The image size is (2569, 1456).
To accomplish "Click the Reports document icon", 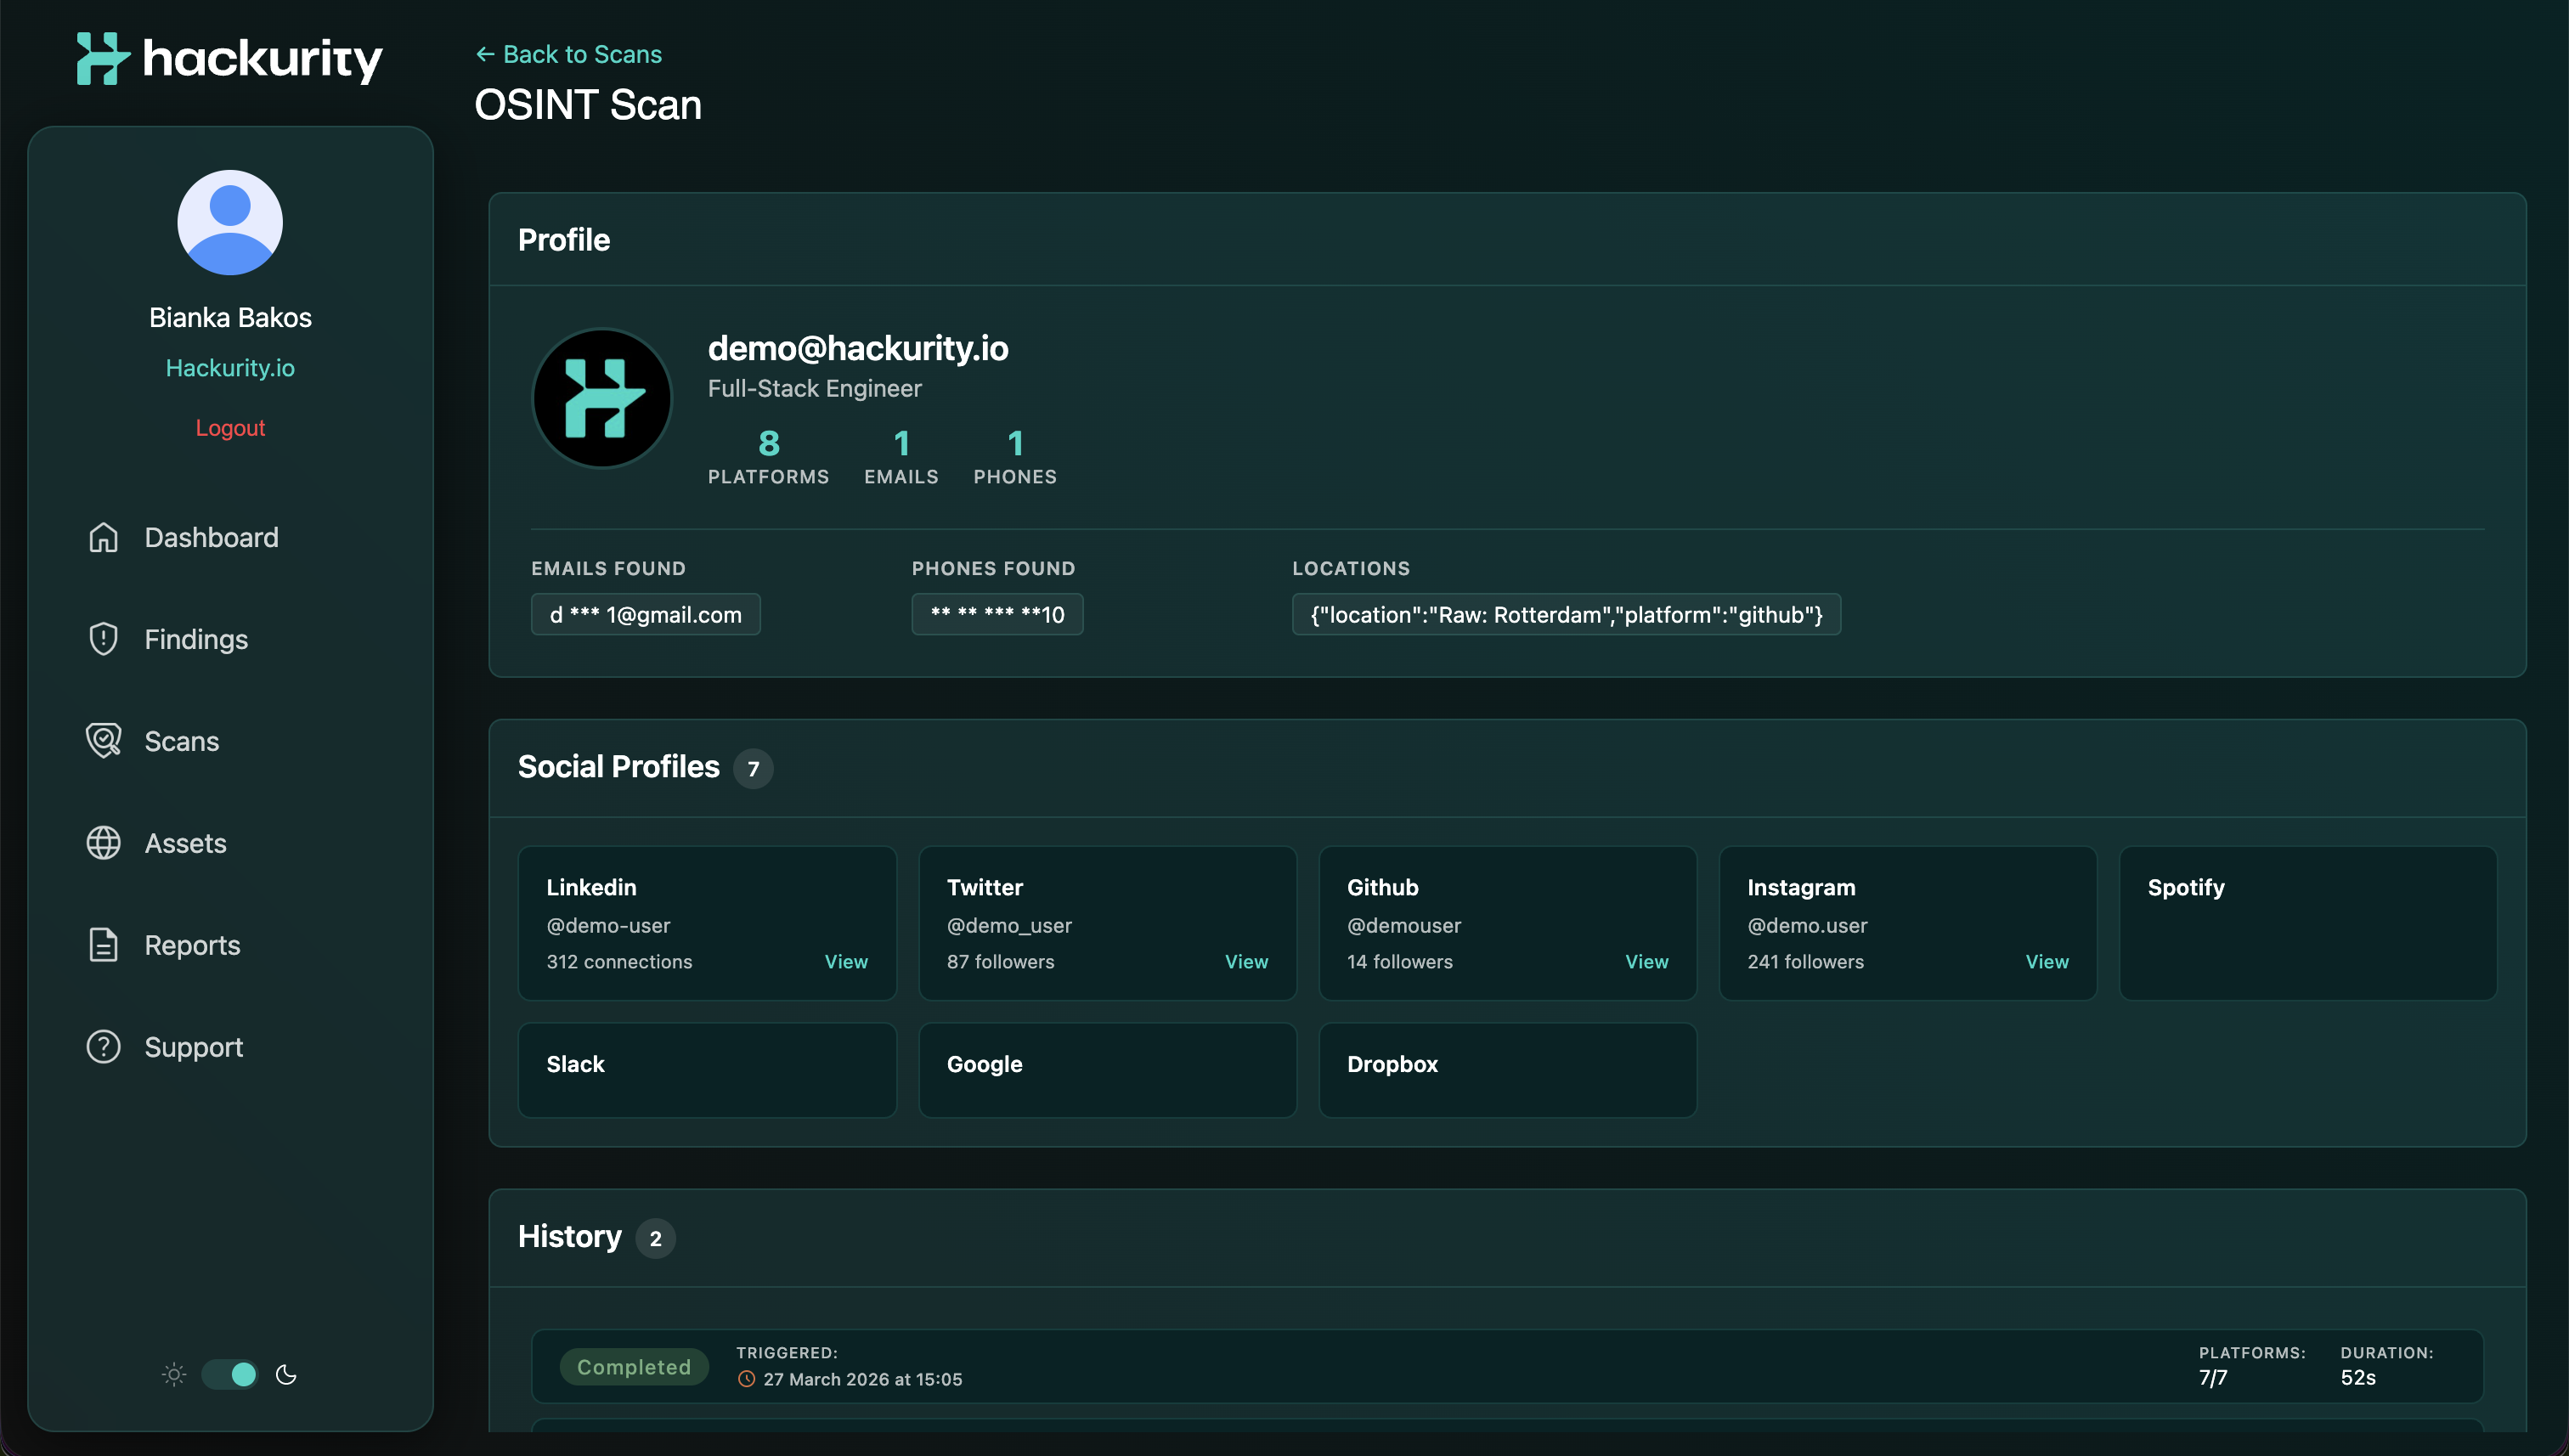I will (103, 945).
